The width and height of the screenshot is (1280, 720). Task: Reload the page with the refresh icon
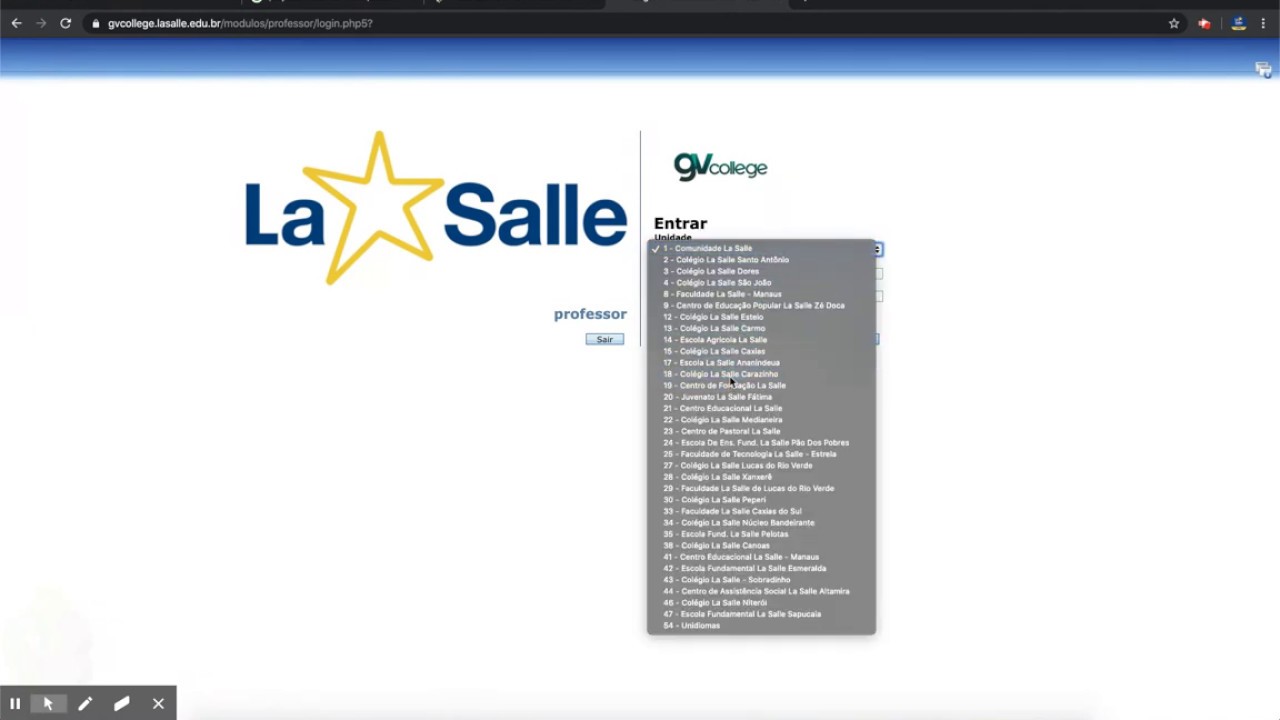[66, 23]
